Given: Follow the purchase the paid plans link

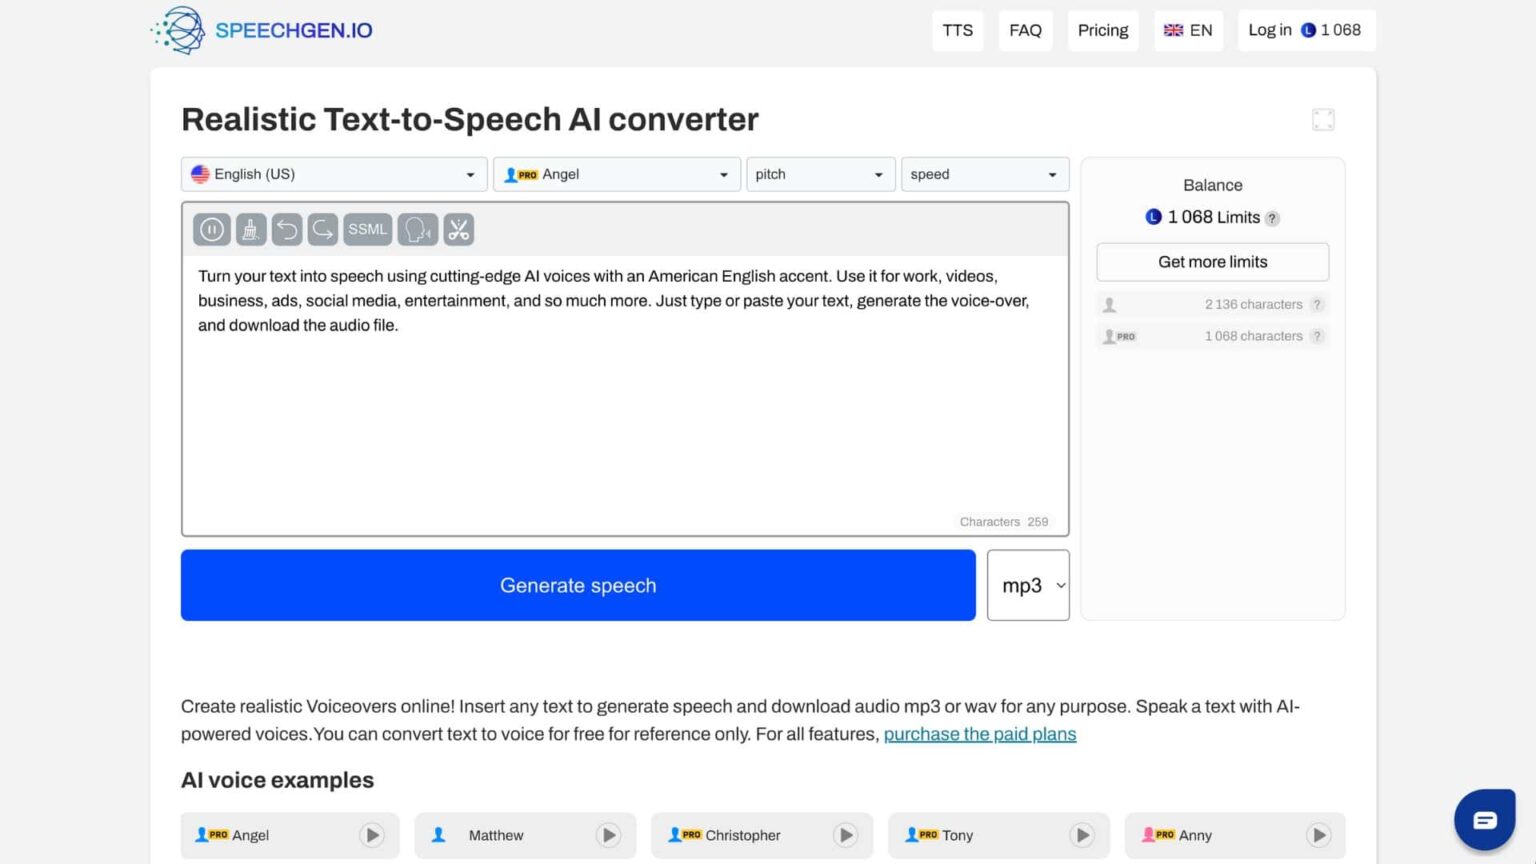Looking at the screenshot, I should tap(980, 733).
